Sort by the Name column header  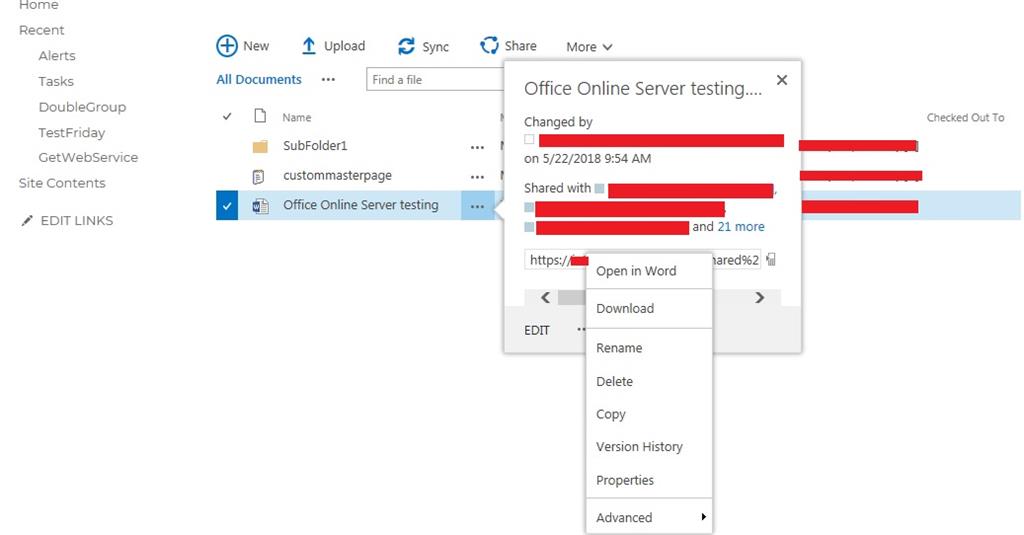[x=296, y=118]
